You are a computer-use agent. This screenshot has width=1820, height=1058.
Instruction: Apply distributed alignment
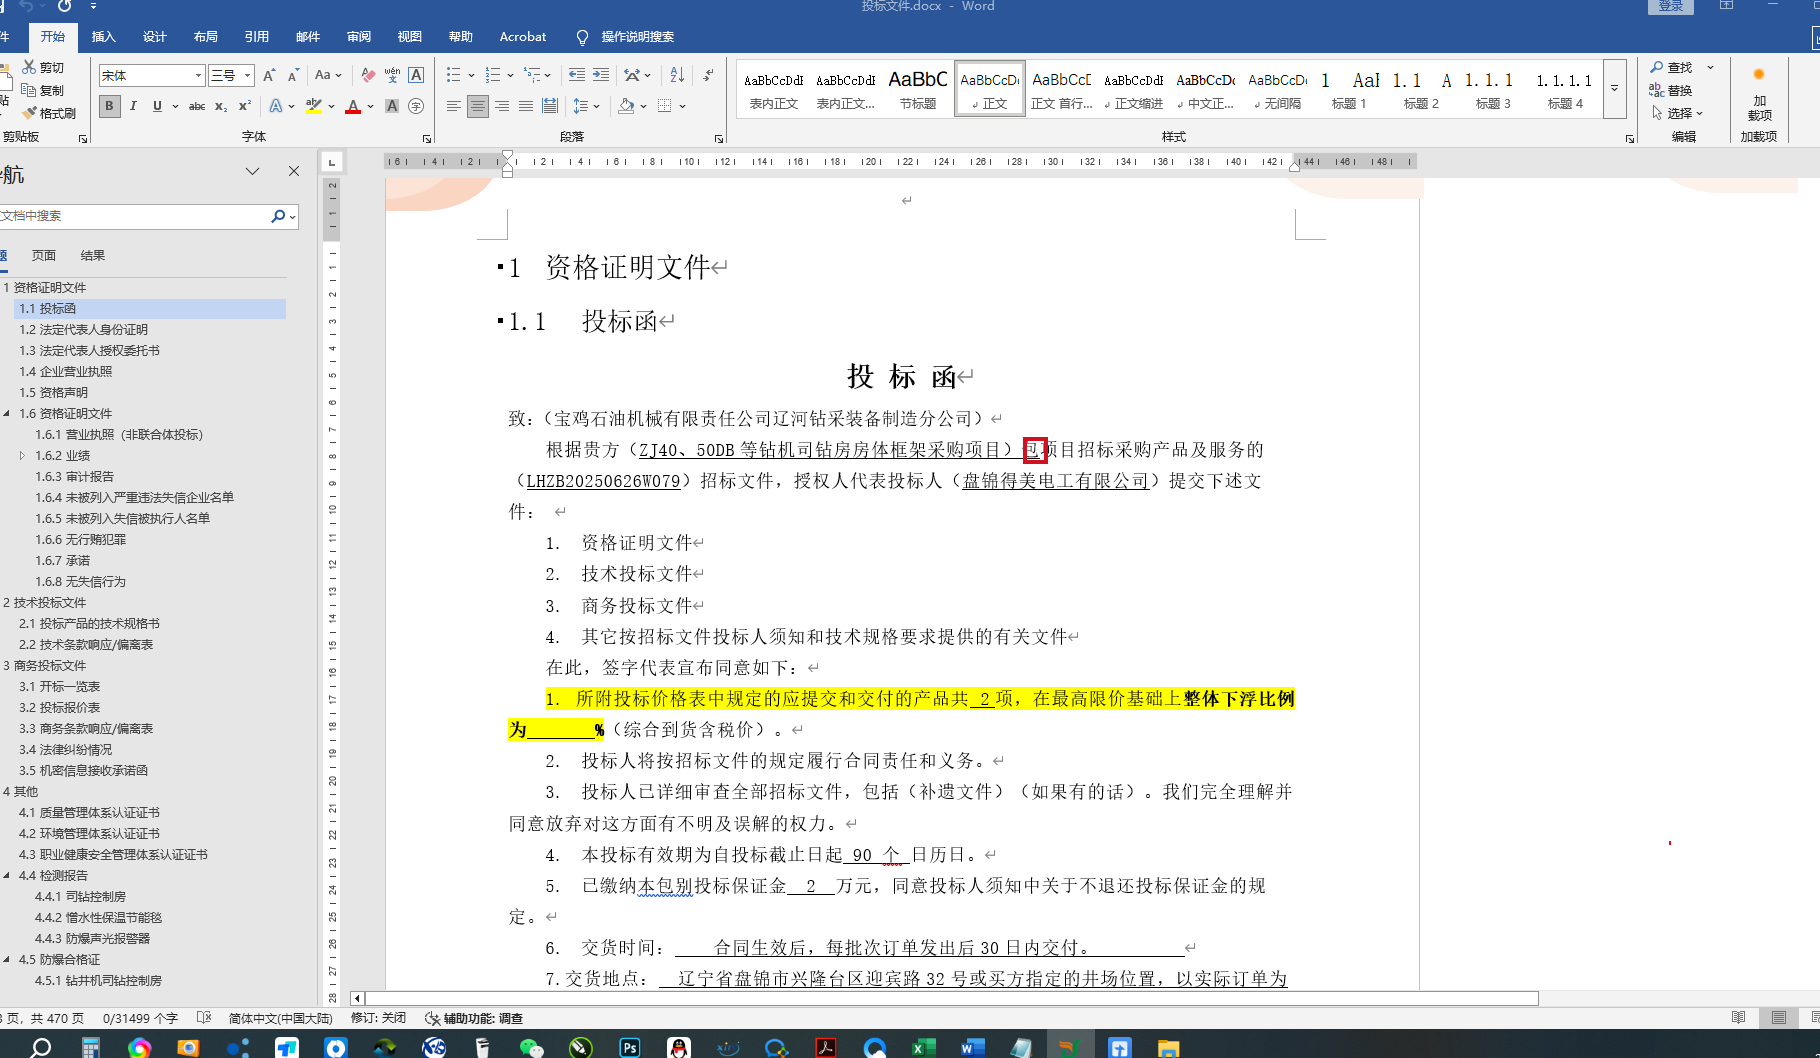550,106
